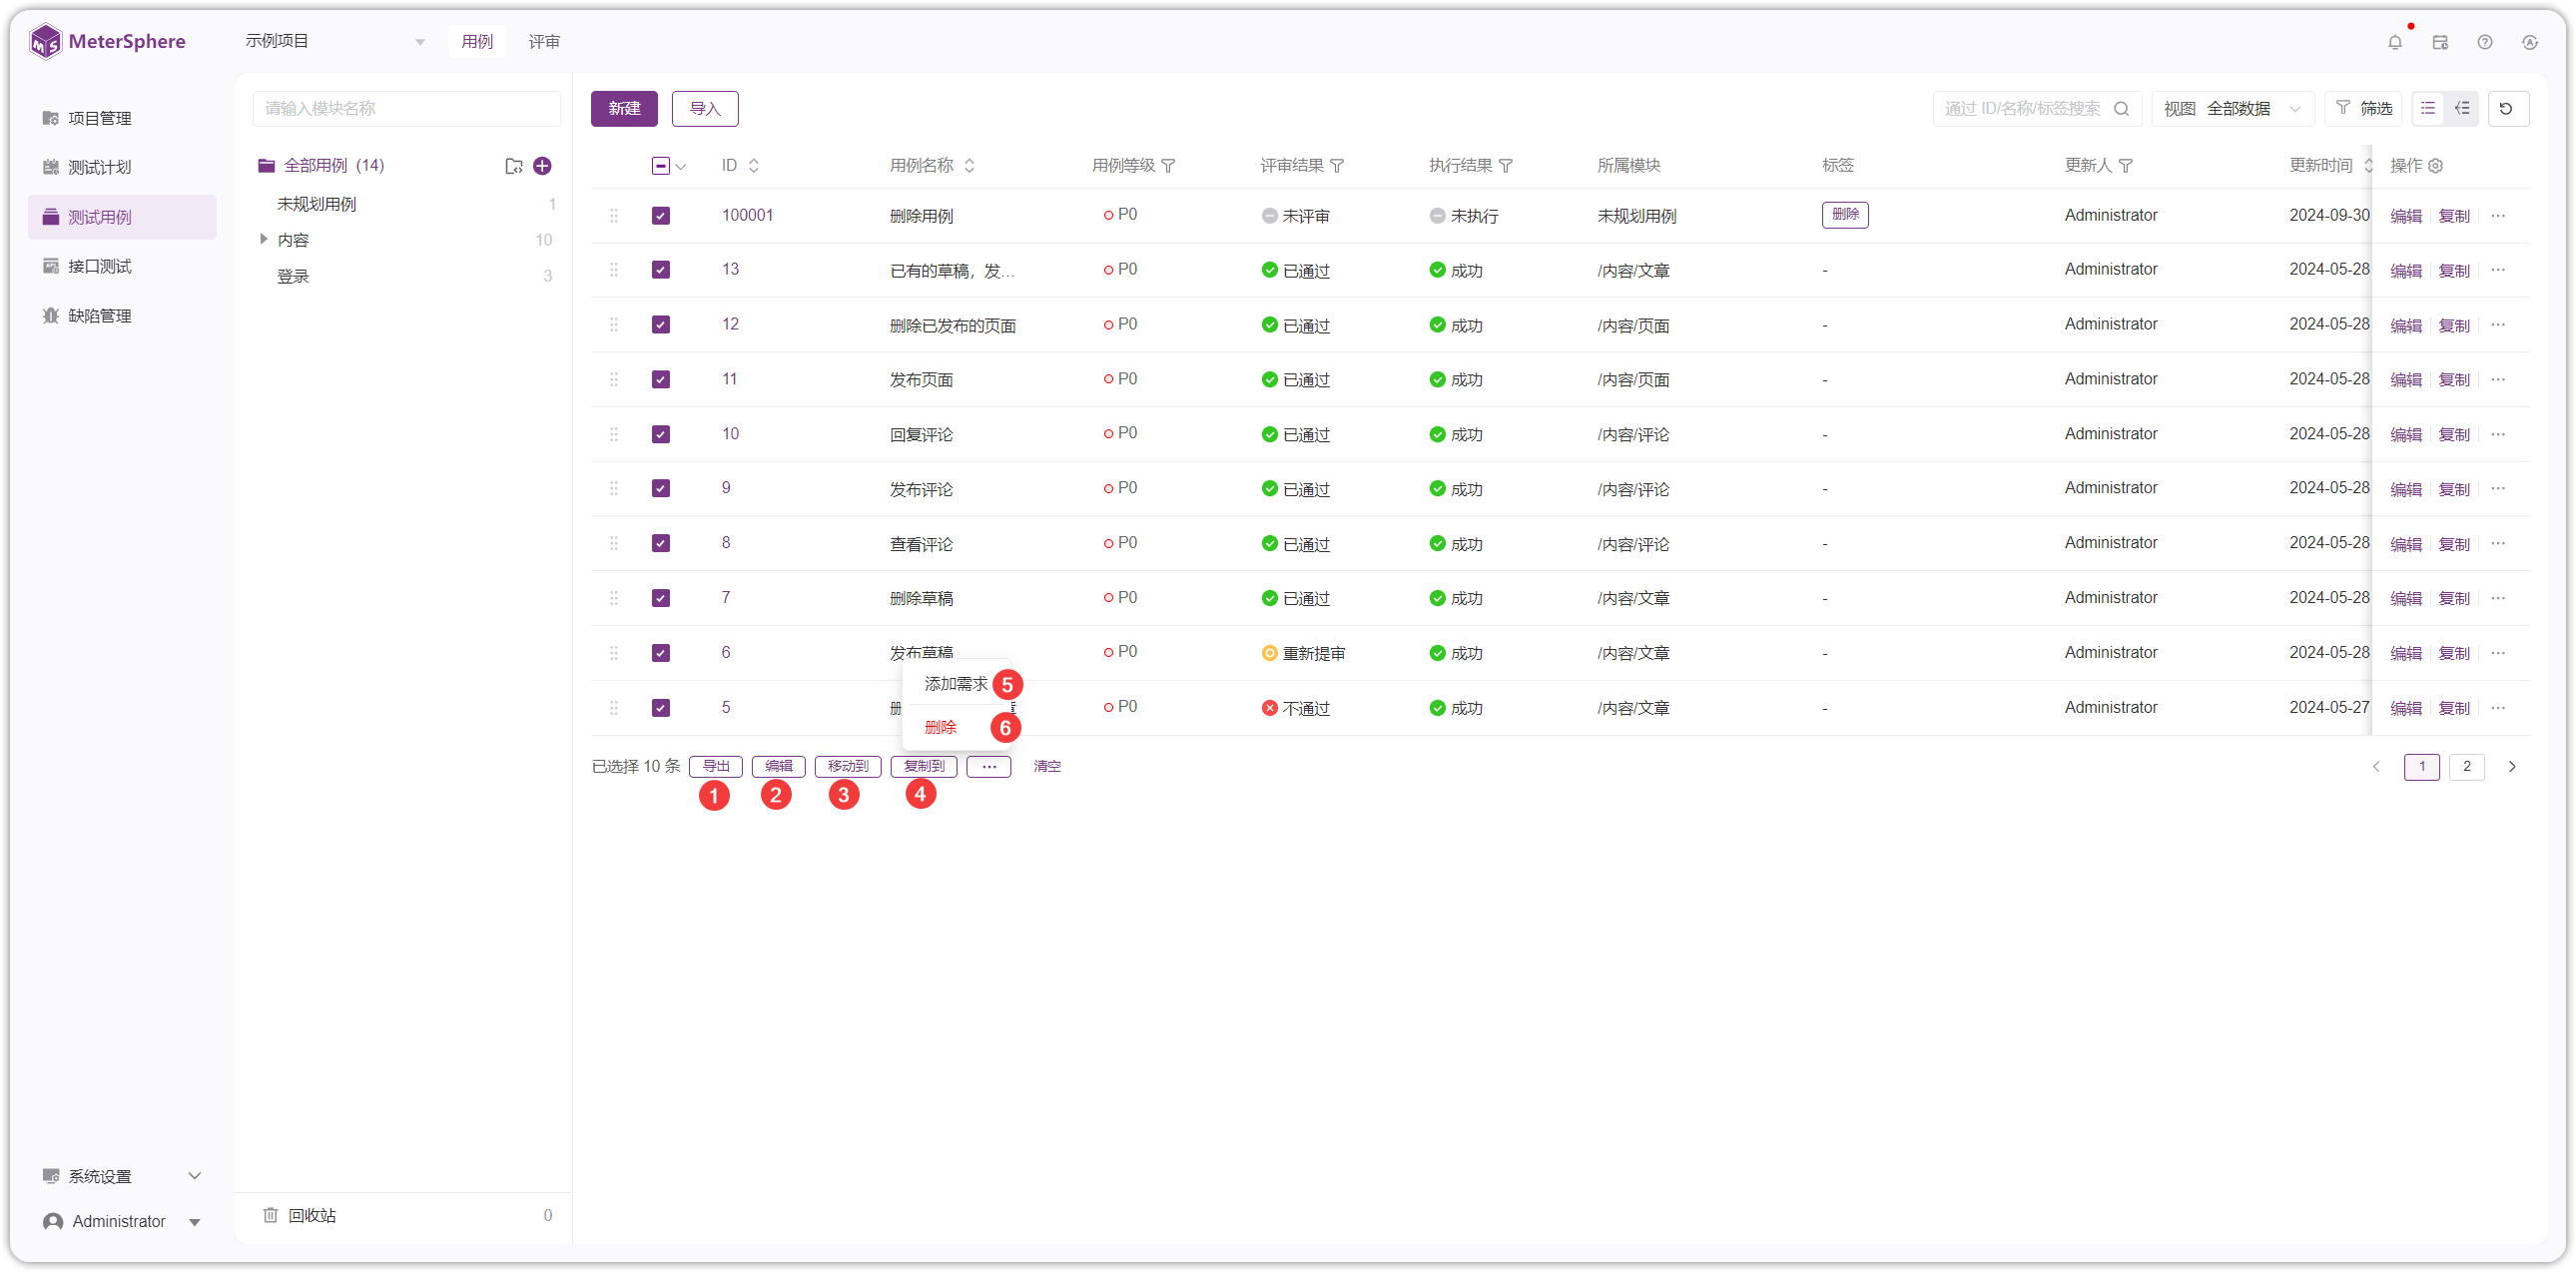Go to page 2 of results

2467,766
